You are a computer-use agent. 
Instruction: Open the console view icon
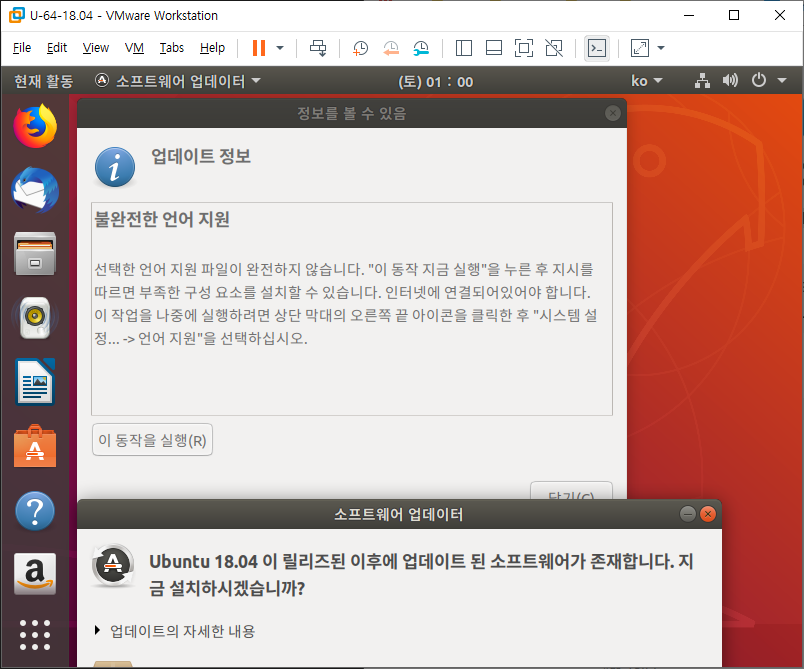click(x=597, y=48)
